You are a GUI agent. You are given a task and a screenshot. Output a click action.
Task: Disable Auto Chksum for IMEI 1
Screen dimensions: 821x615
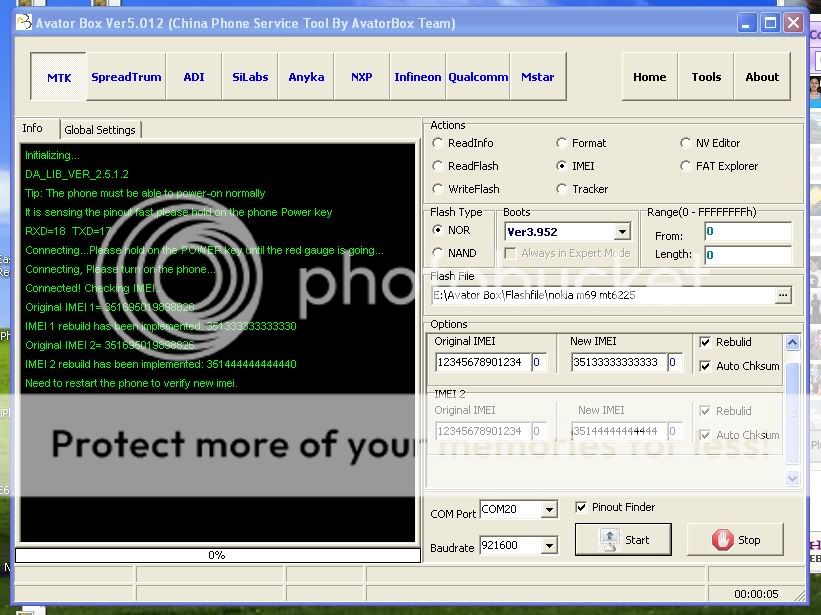tap(706, 366)
